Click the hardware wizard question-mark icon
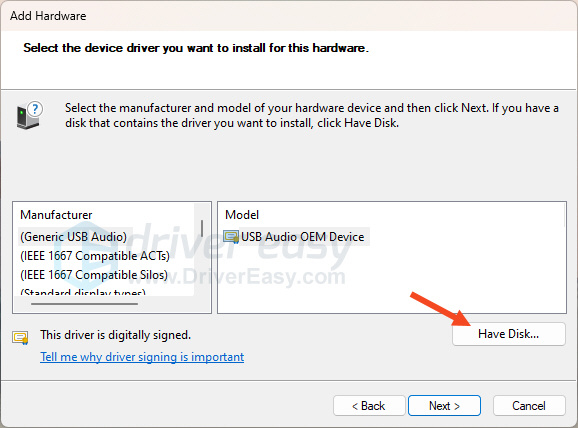The image size is (578, 428). click(x=29, y=115)
